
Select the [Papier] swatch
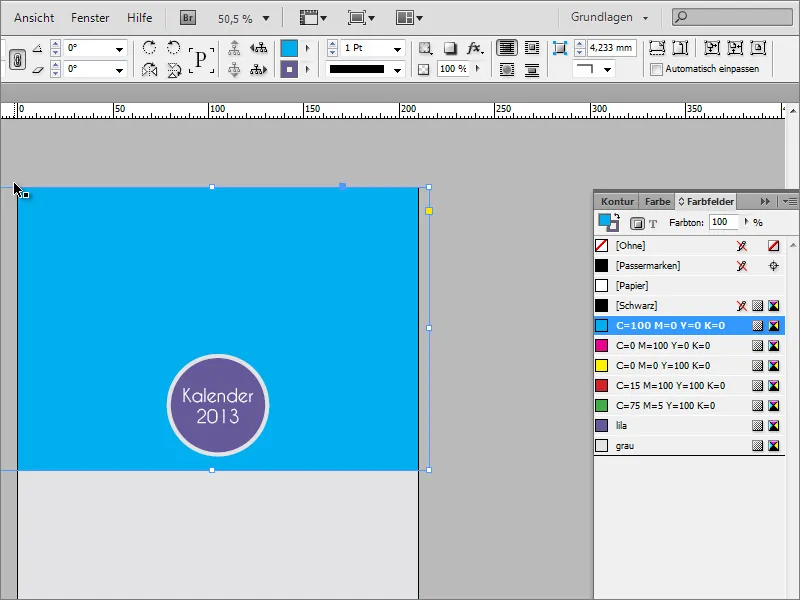pyautogui.click(x=689, y=286)
